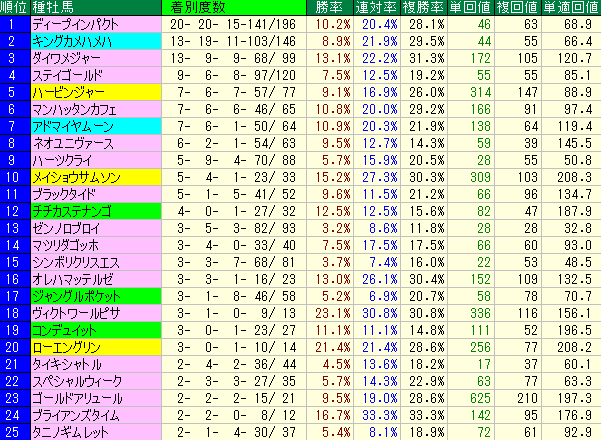
Task: Click 単回値 17 for タイキシャトル
Action: click(471, 364)
